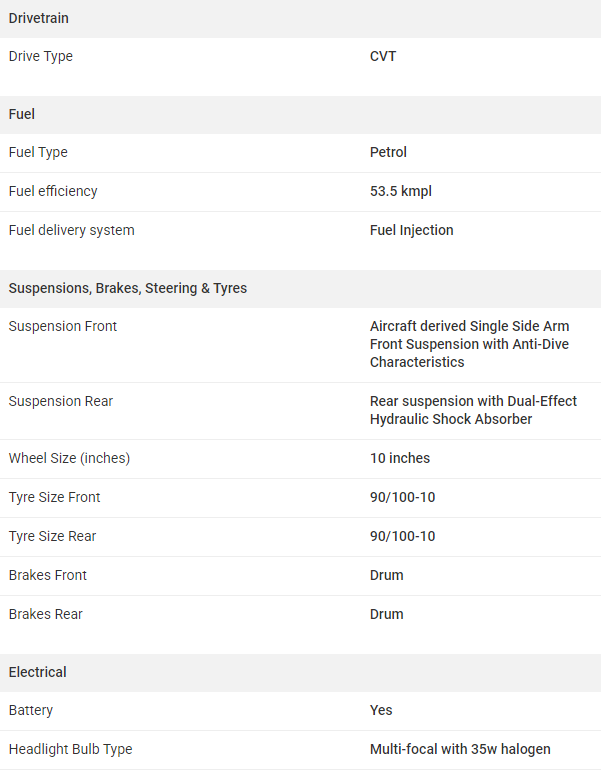
Task: Click the Wheel Size (inches) label
Action: coord(70,458)
